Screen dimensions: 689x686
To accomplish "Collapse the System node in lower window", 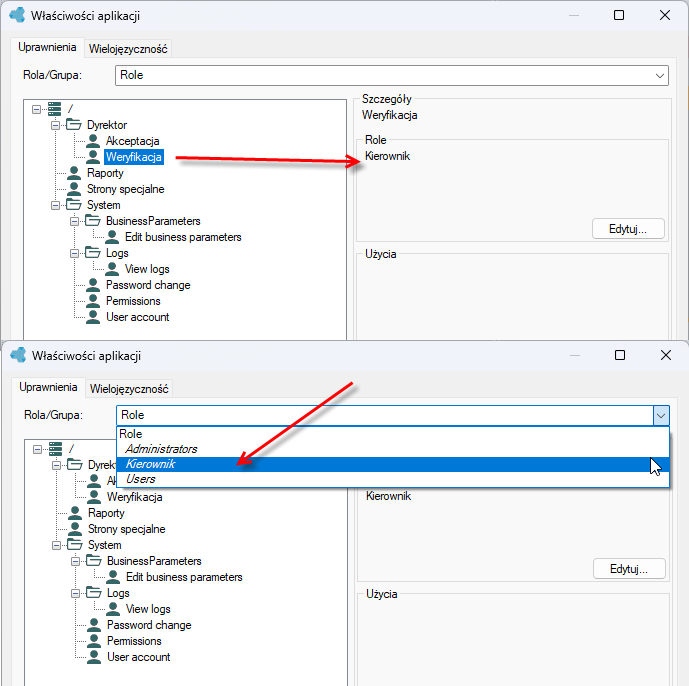I will coord(56,545).
